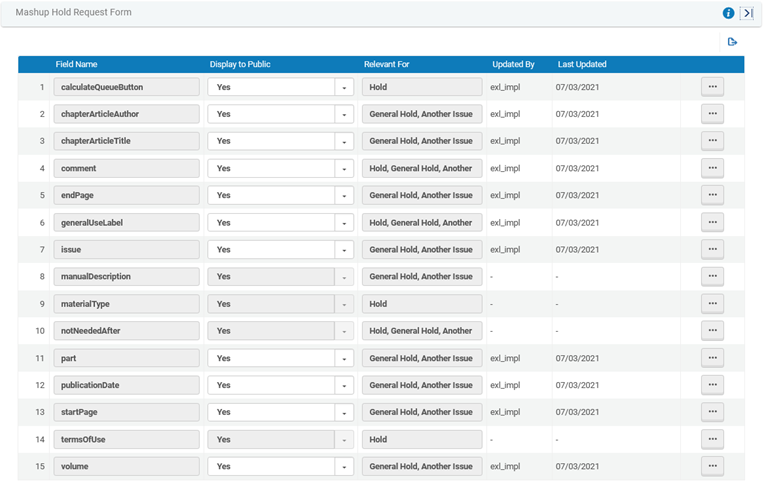765x483 pixels.
Task: Collapse panel using the arrow-bar icon
Action: [x=747, y=13]
